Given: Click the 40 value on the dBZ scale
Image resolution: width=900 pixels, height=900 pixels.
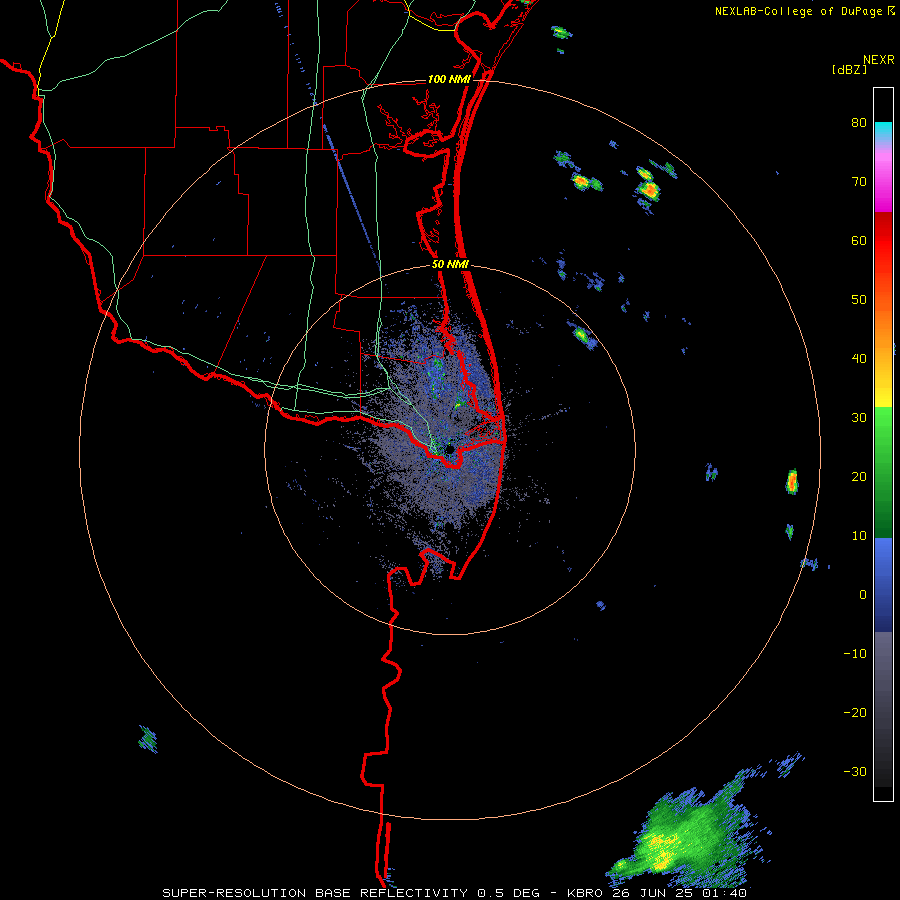Looking at the screenshot, I should pos(859,359).
